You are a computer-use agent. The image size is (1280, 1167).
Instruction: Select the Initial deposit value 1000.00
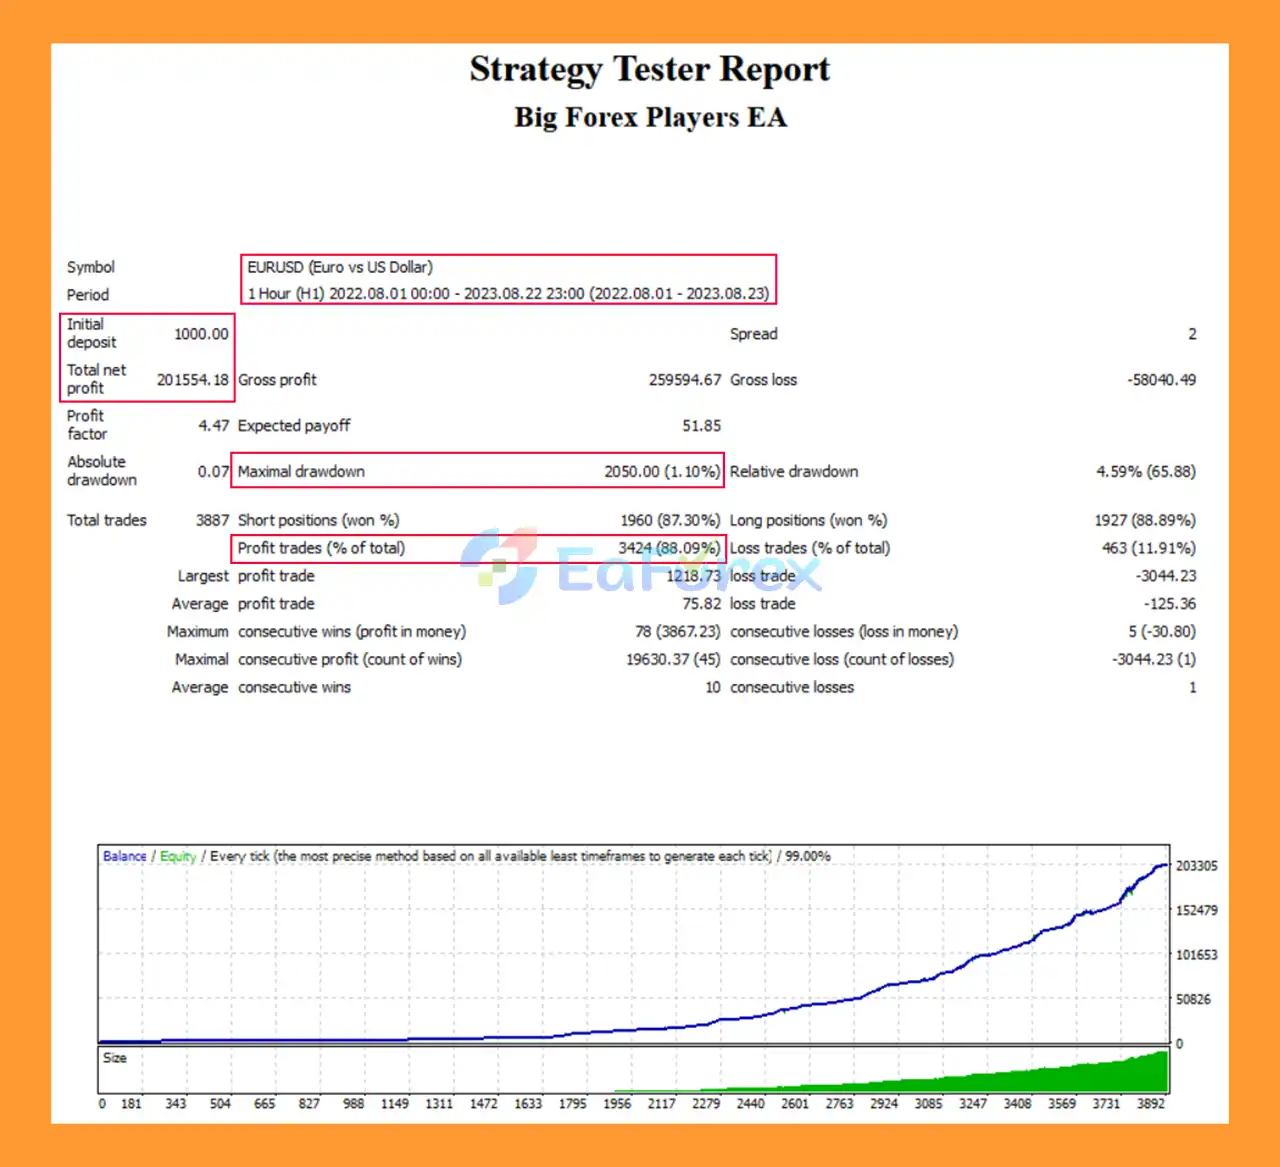(x=201, y=334)
